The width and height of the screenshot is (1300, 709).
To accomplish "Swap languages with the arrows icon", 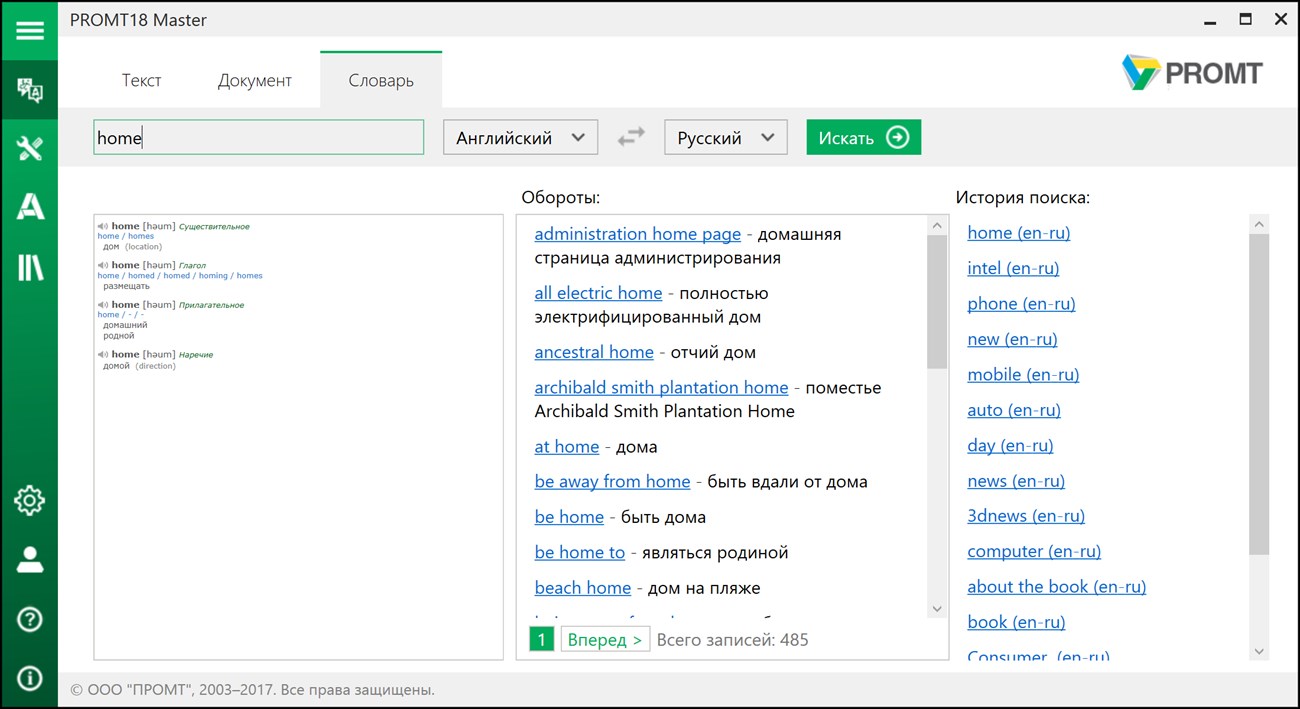I will [x=631, y=138].
